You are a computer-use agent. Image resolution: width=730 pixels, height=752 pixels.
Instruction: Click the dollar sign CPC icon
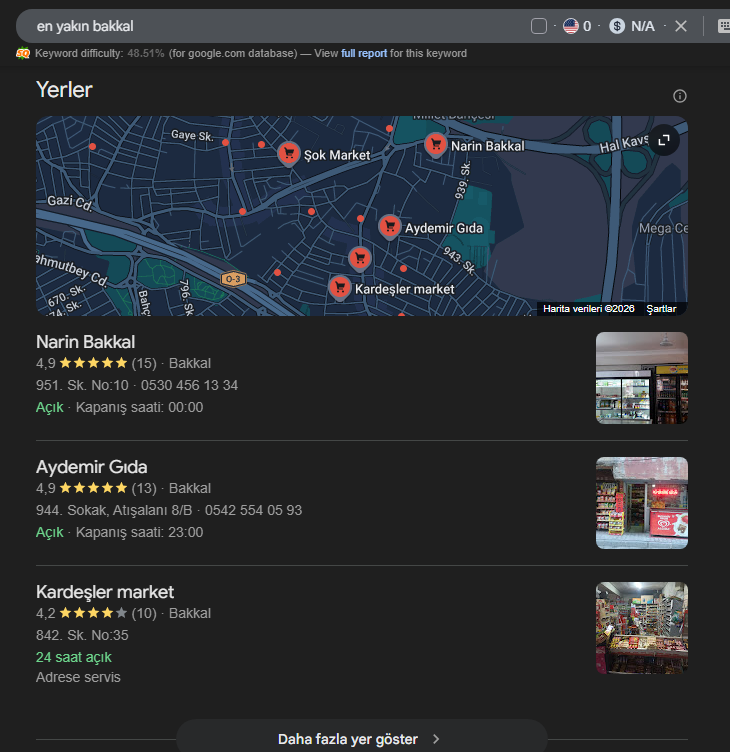point(617,26)
